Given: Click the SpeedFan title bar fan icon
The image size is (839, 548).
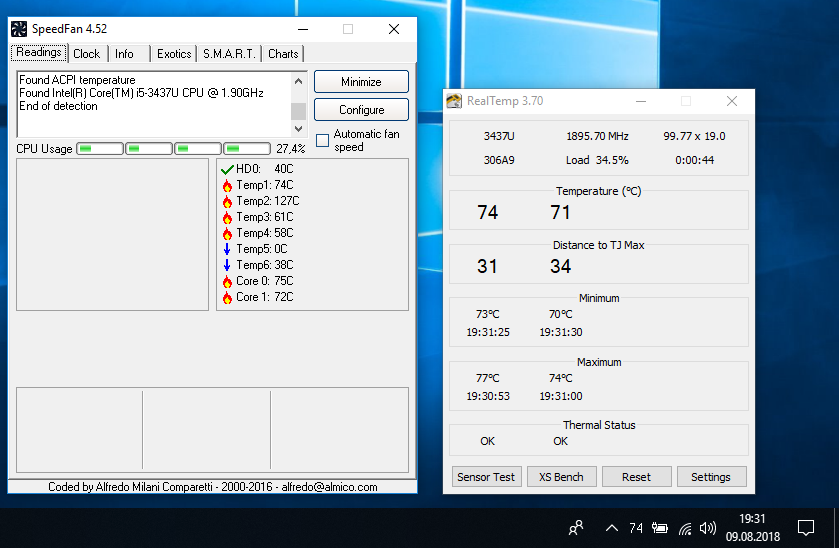Looking at the screenshot, I should click(x=19, y=29).
